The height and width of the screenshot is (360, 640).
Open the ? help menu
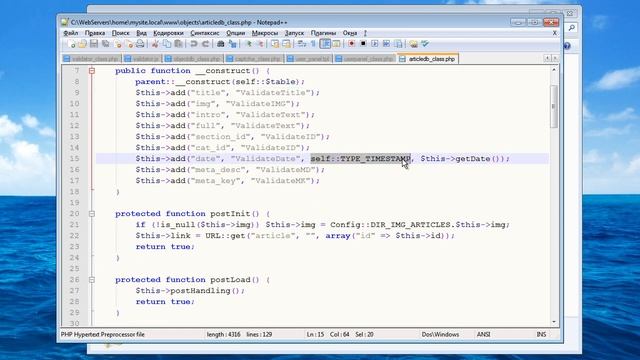point(365,33)
